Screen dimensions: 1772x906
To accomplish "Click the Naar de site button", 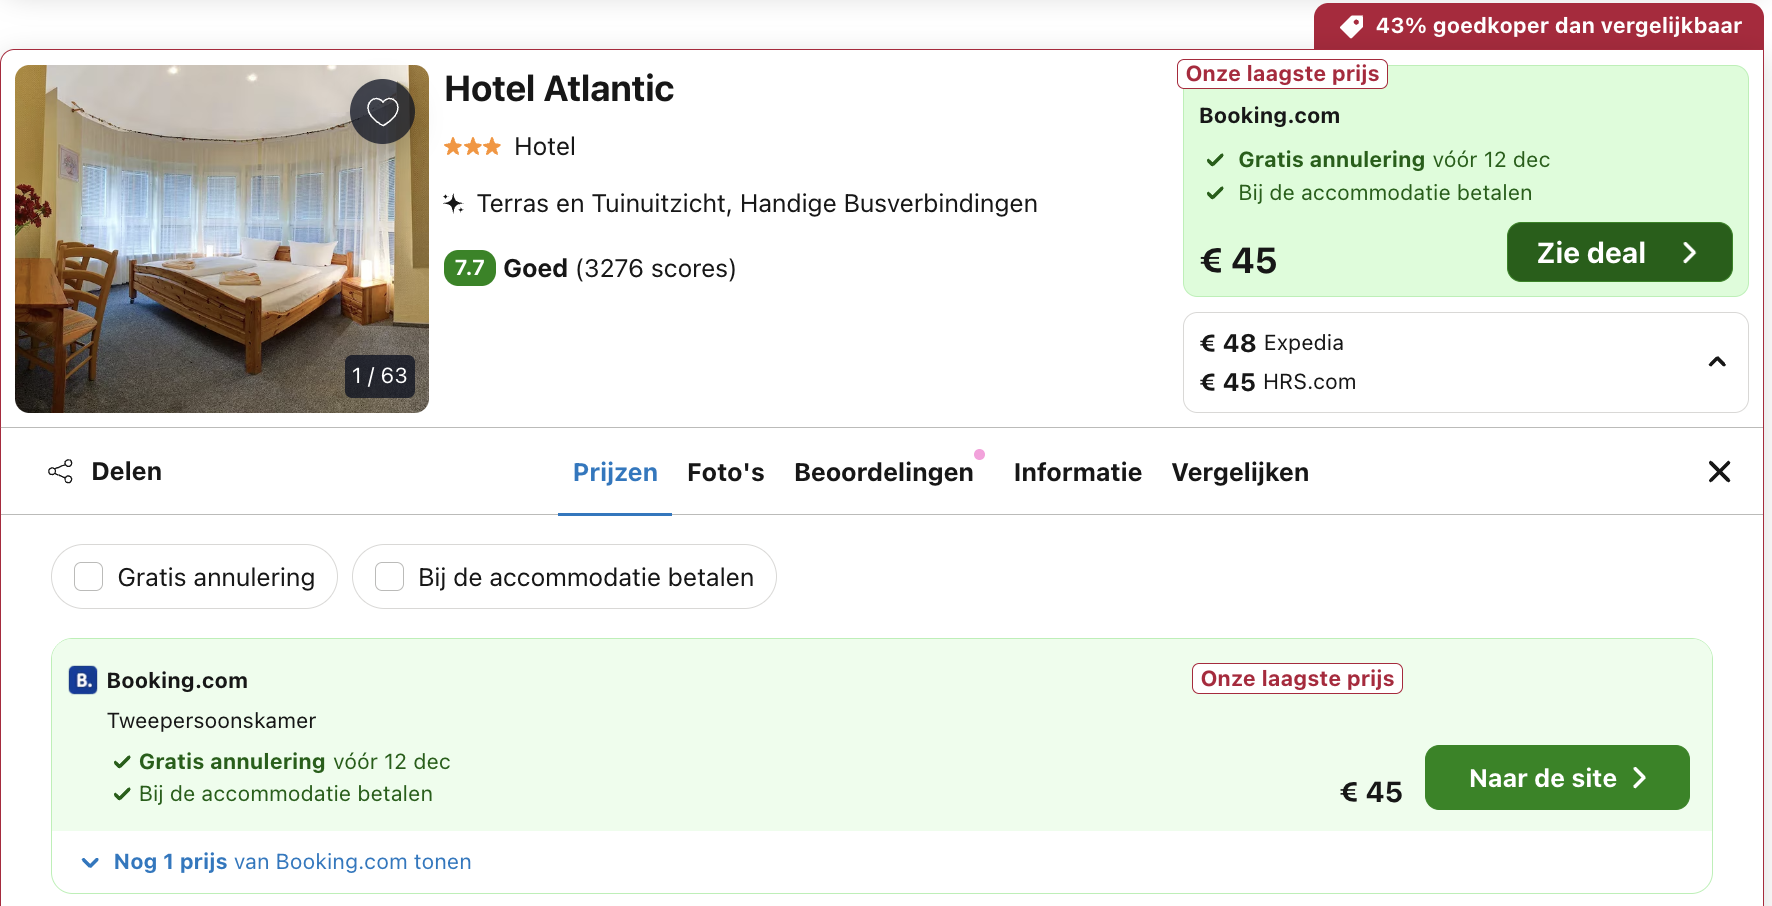I will (x=1556, y=777).
